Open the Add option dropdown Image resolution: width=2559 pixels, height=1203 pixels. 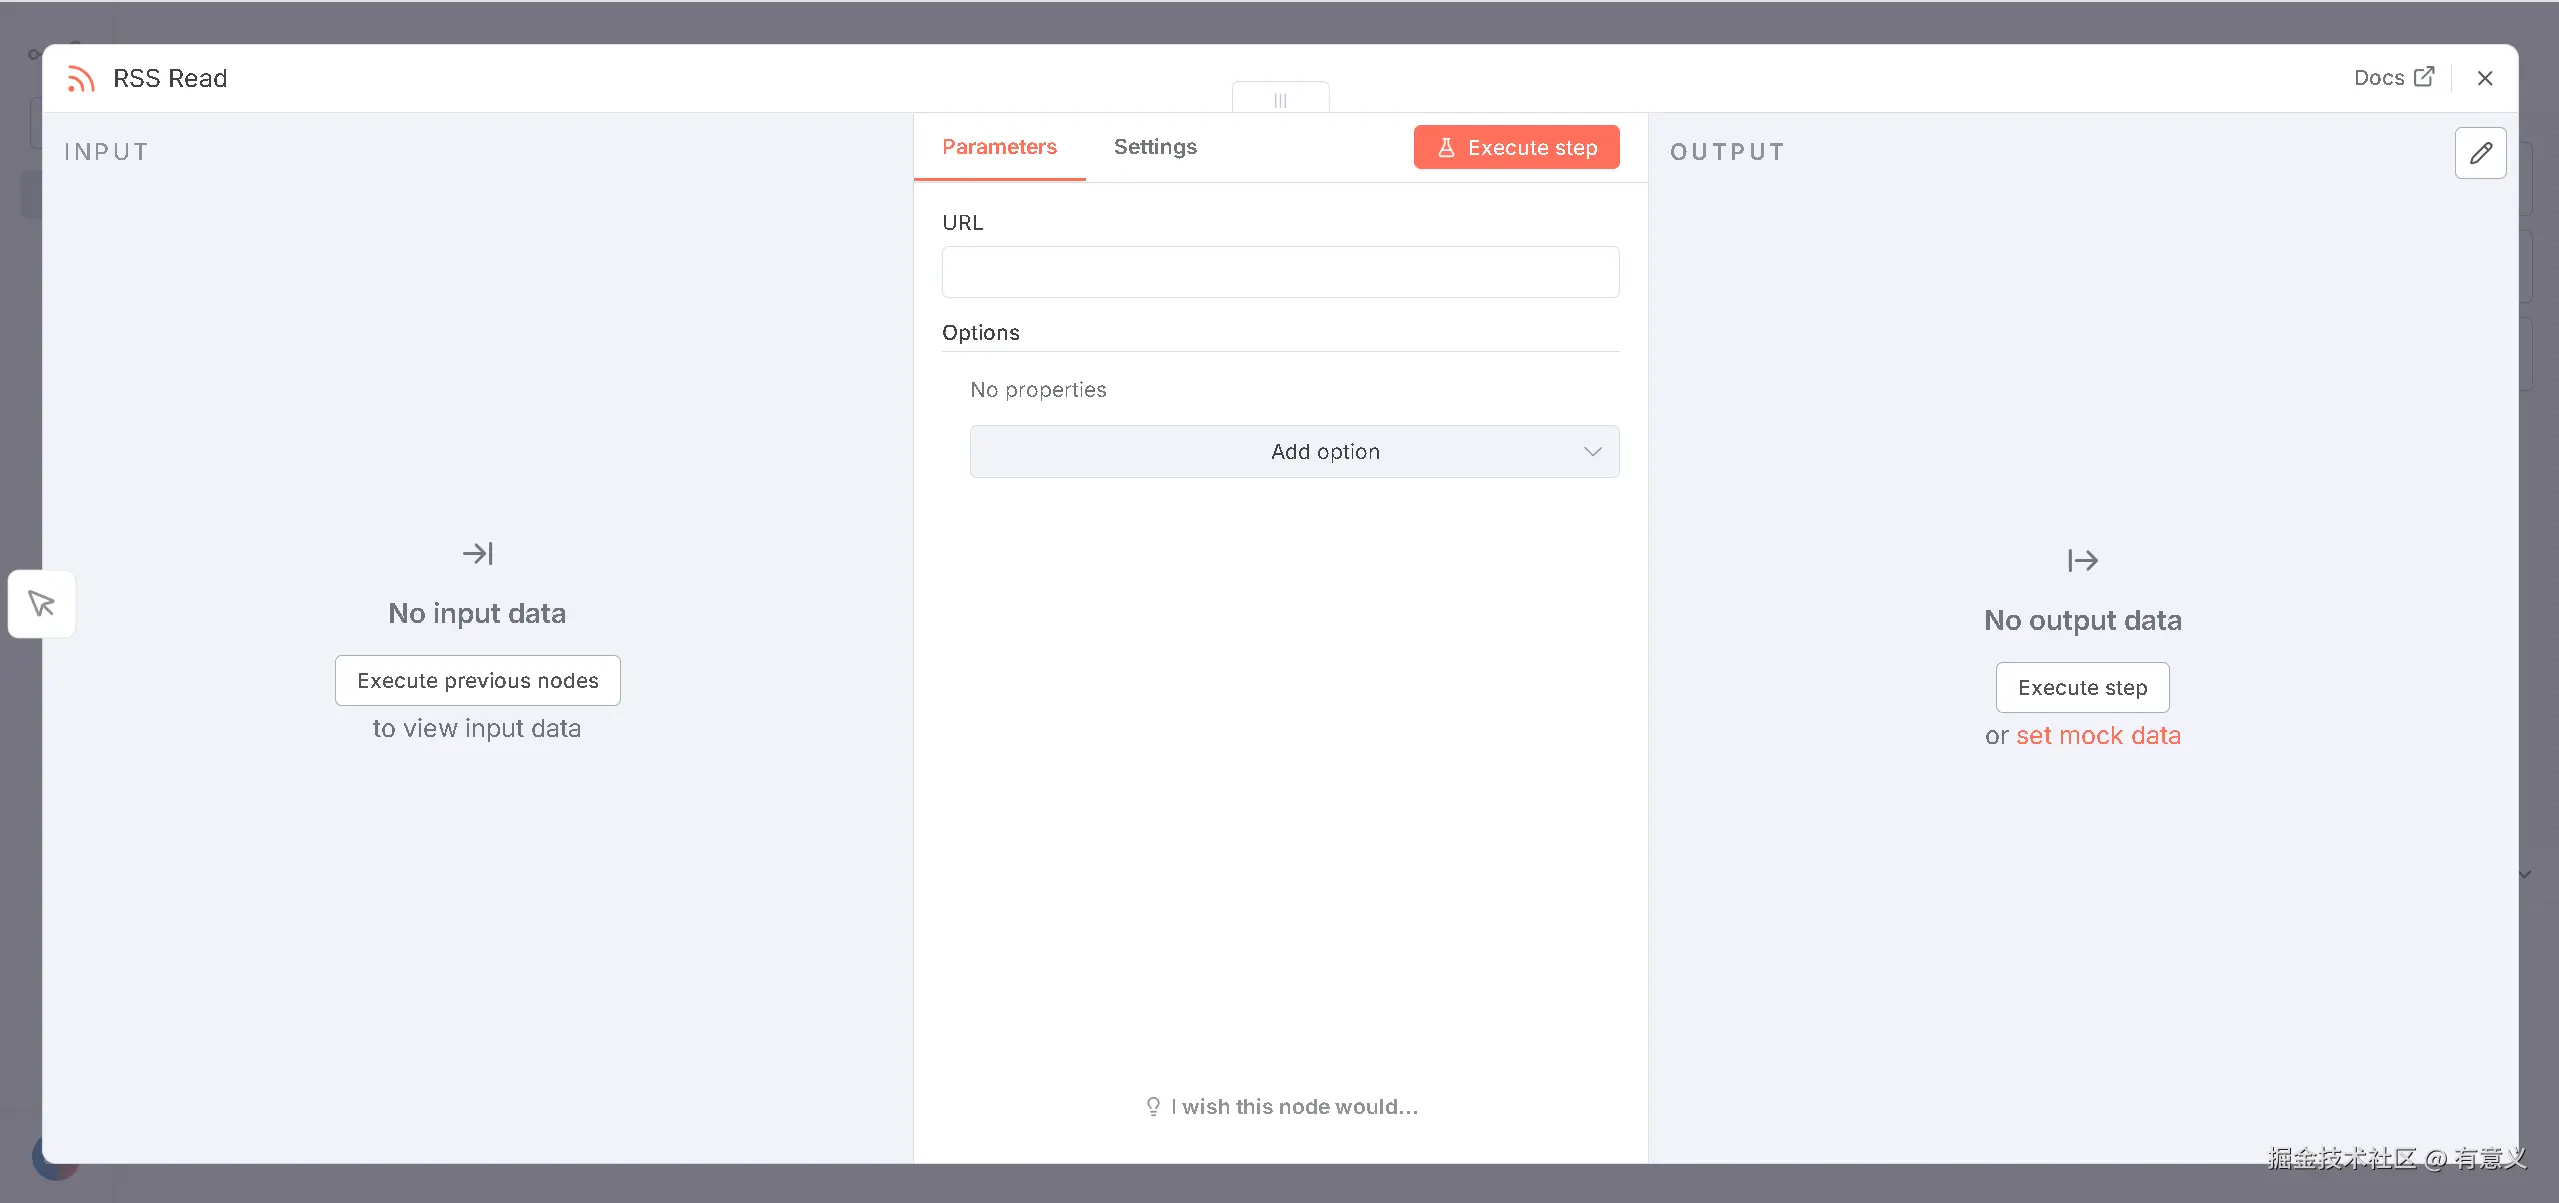1294,452
